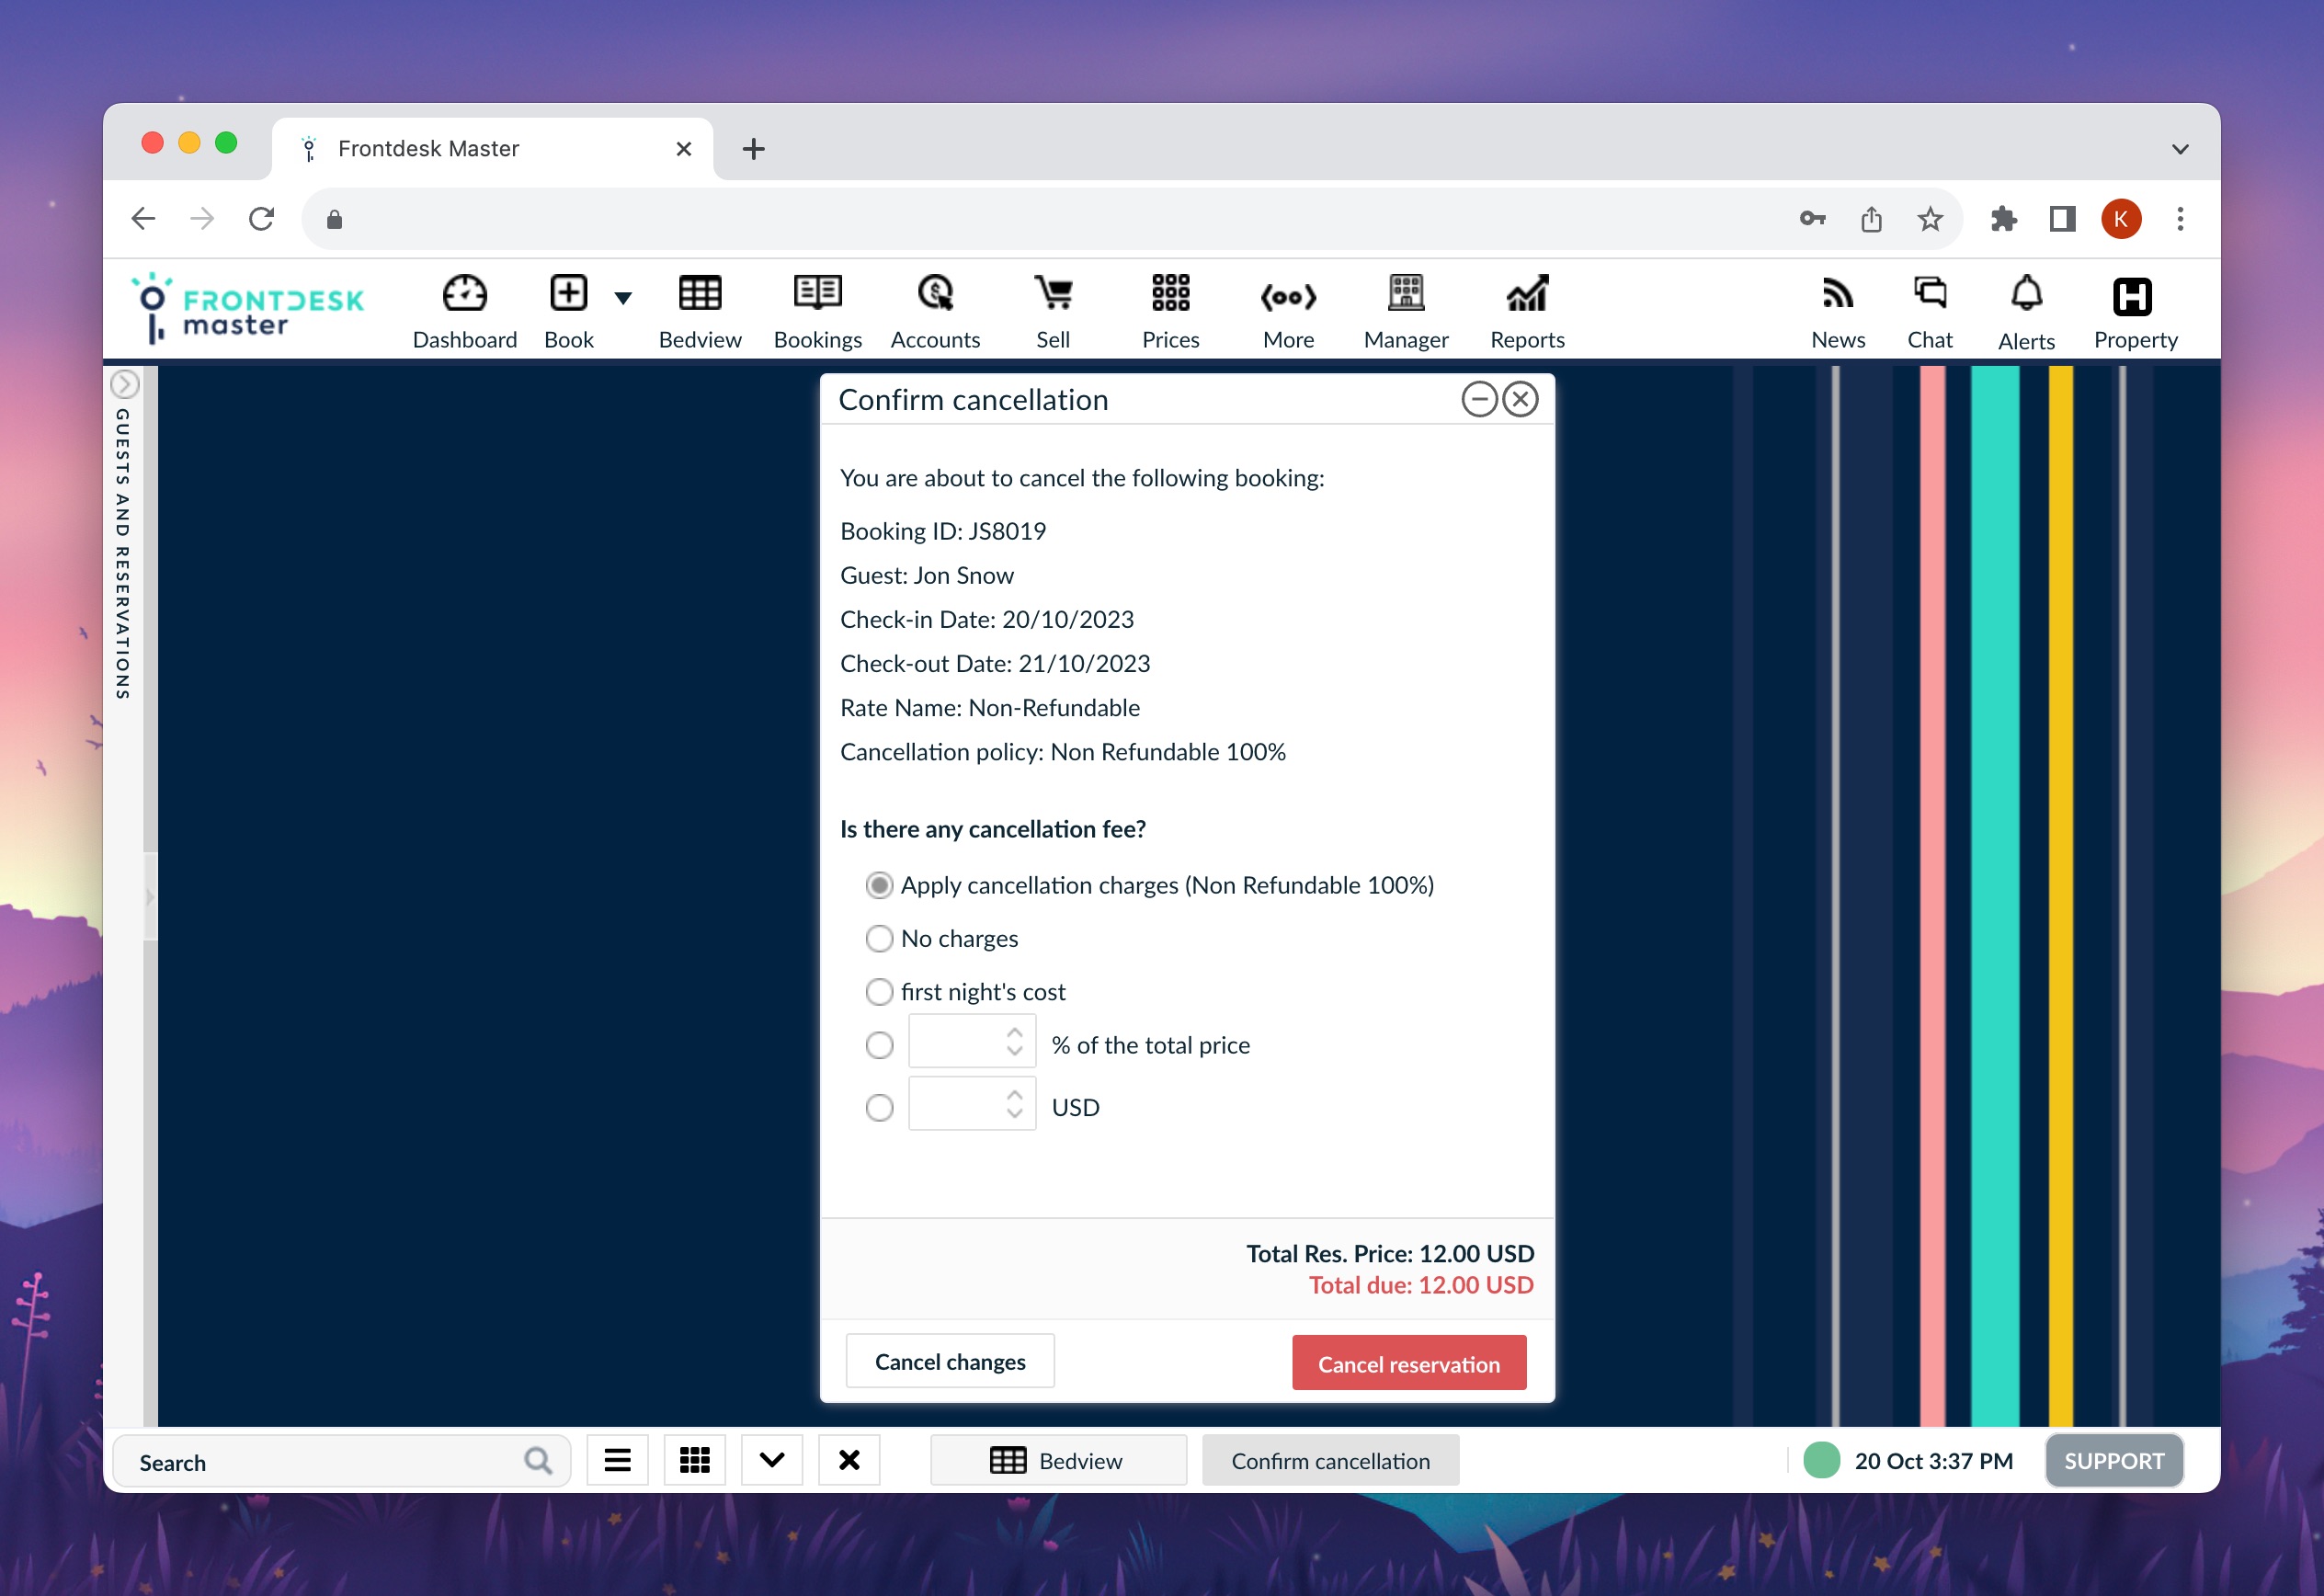This screenshot has height=1596, width=2324.
Task: Open the Manager section
Action: (x=1406, y=312)
